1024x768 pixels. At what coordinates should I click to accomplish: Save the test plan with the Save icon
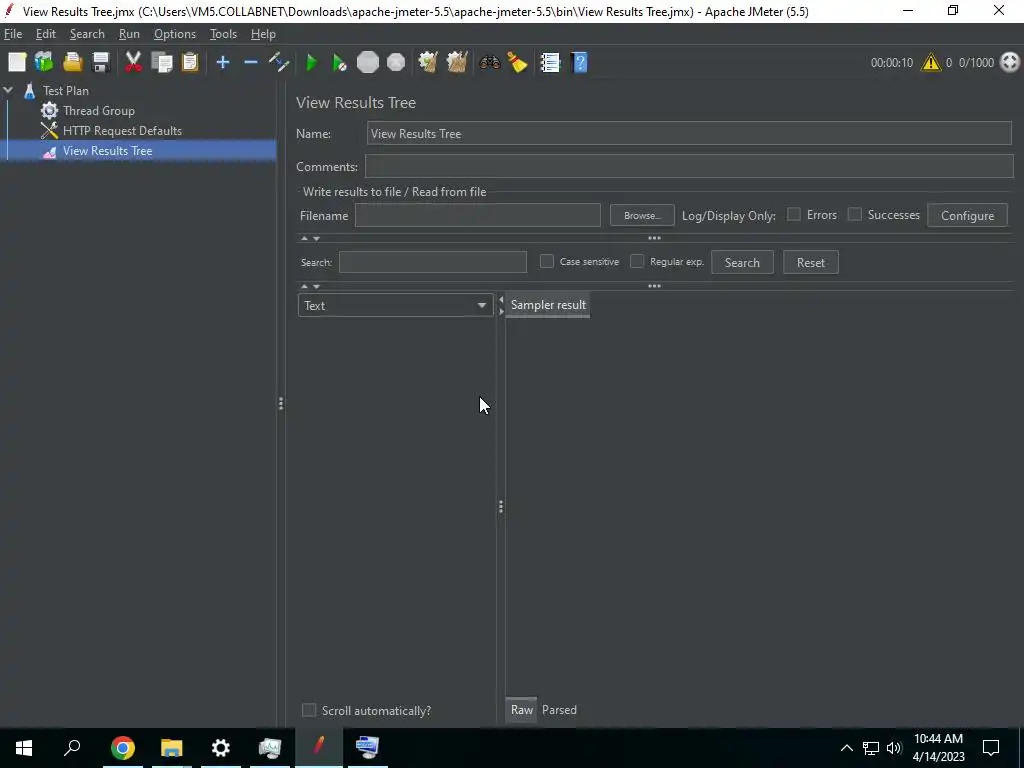101,63
